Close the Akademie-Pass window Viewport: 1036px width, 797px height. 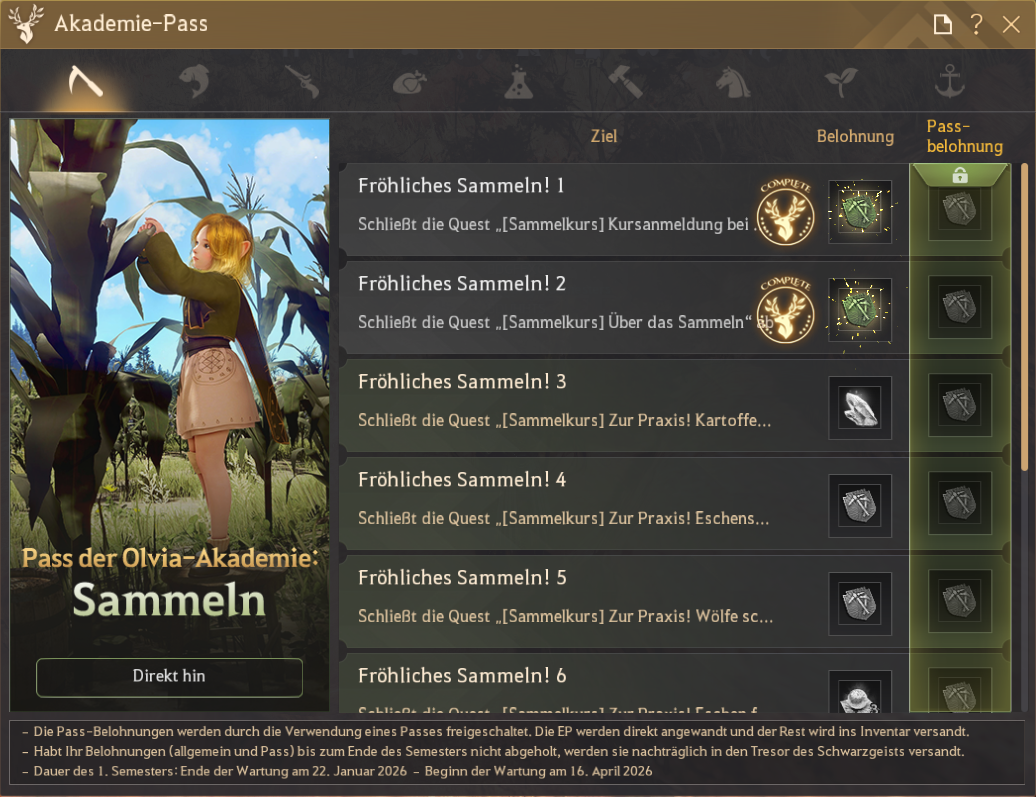point(1011,24)
